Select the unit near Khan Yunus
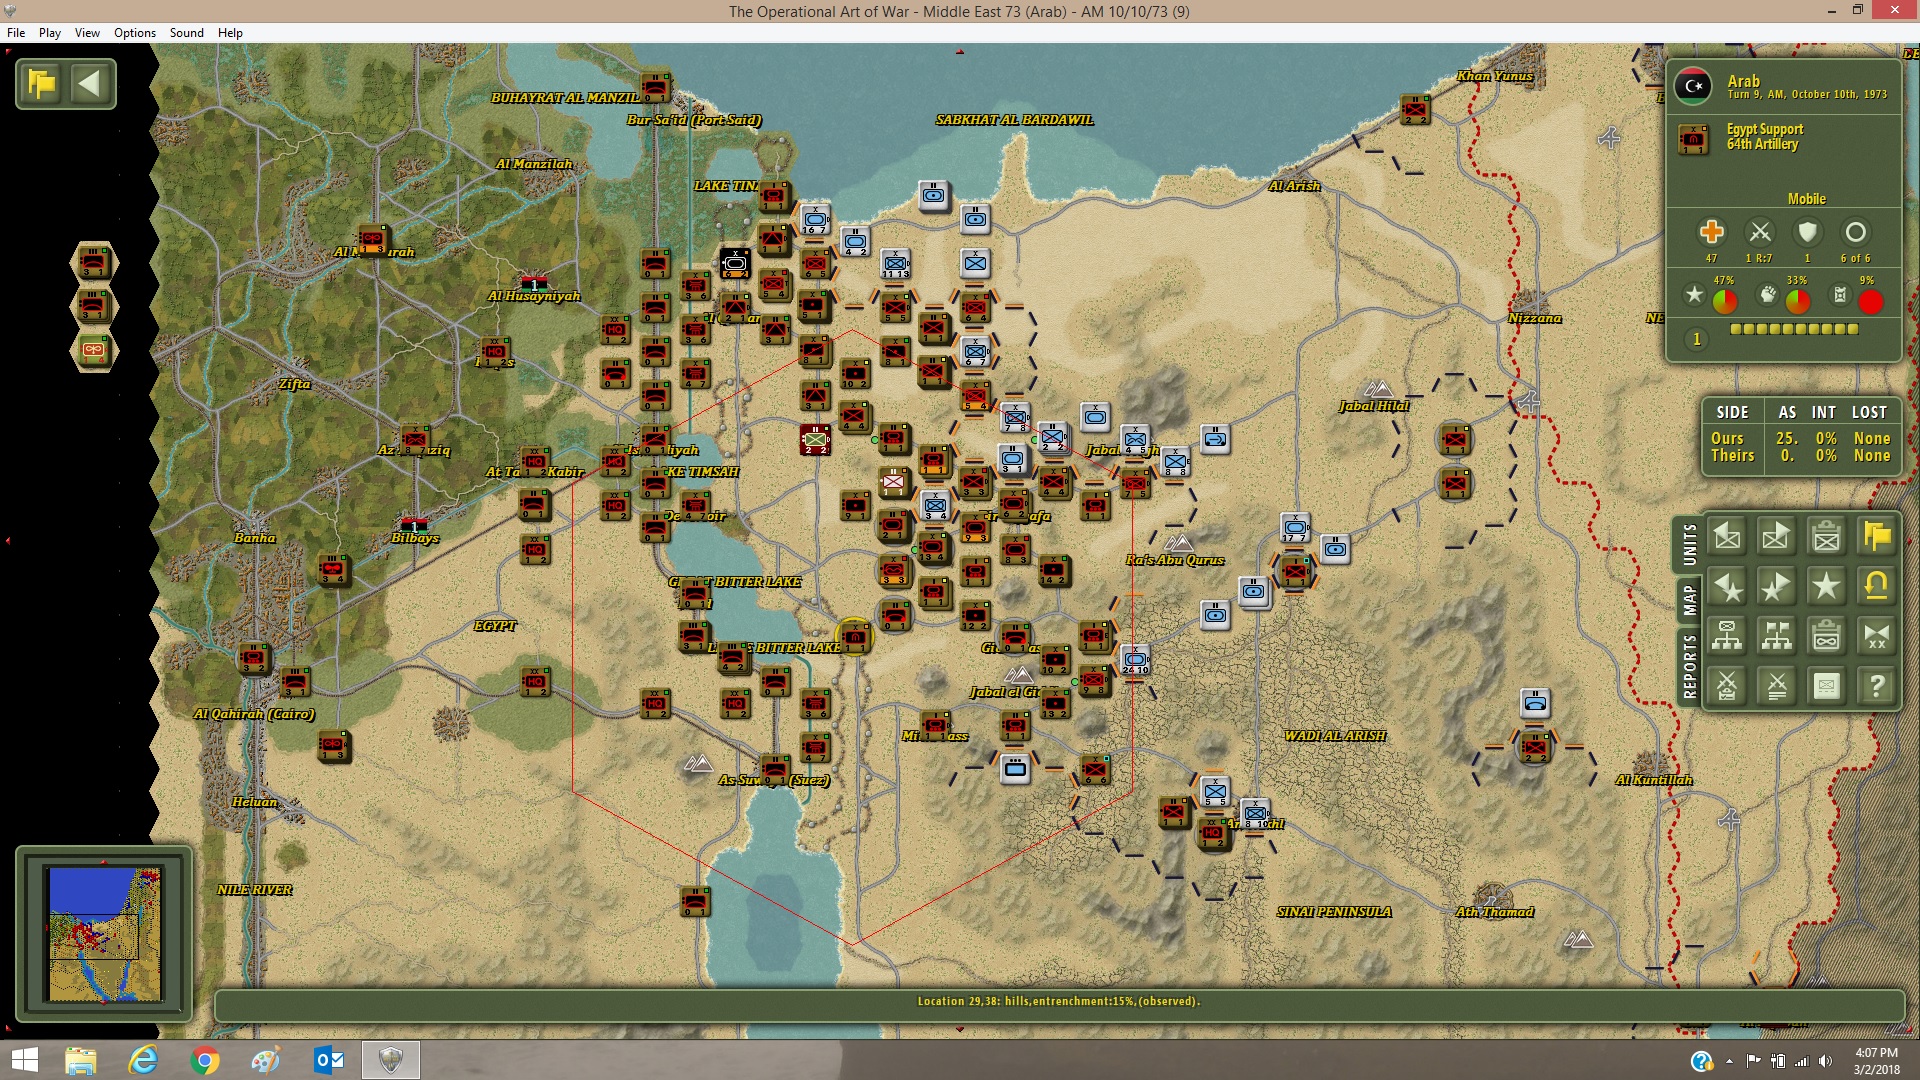Screen dimensions: 1920x1080 pos(1415,110)
